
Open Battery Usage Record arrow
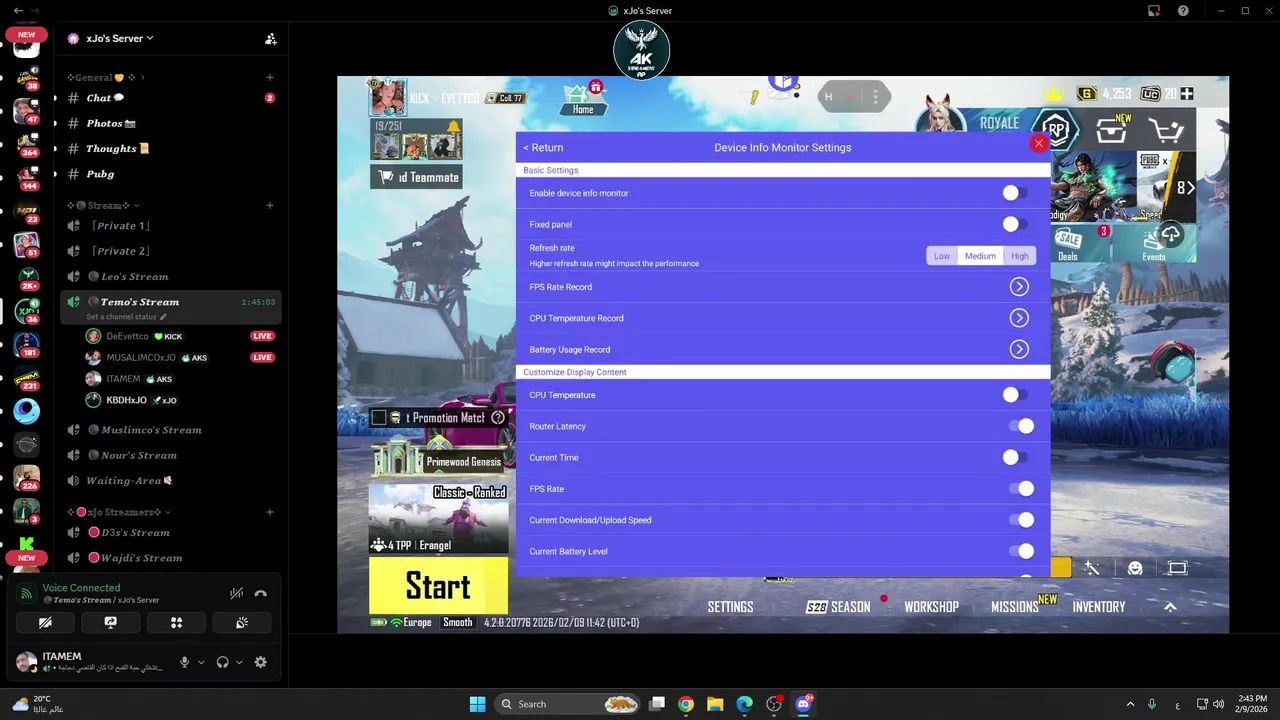[x=1019, y=349]
